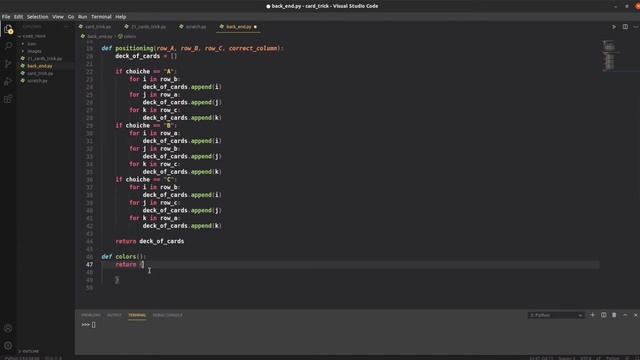Open the Go menu

click(x=71, y=17)
